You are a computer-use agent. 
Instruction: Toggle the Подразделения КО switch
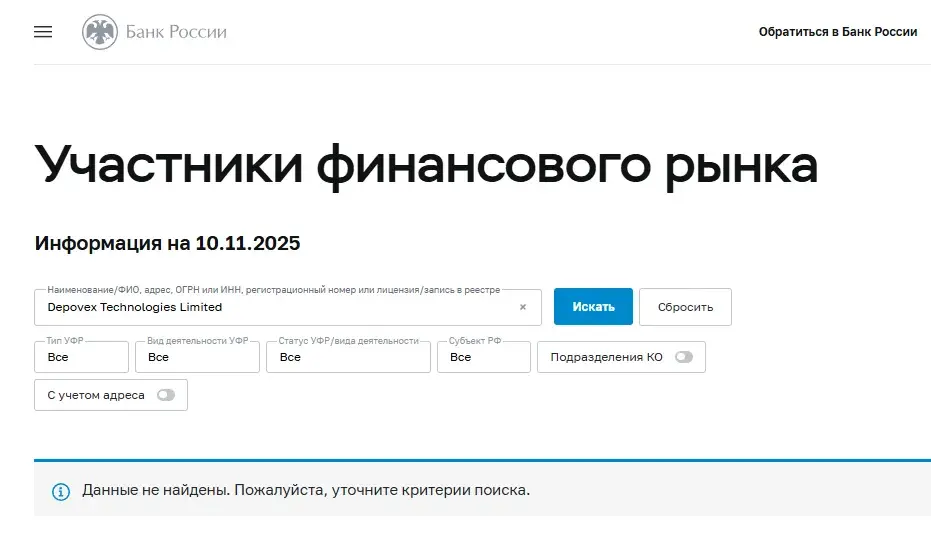pos(684,357)
